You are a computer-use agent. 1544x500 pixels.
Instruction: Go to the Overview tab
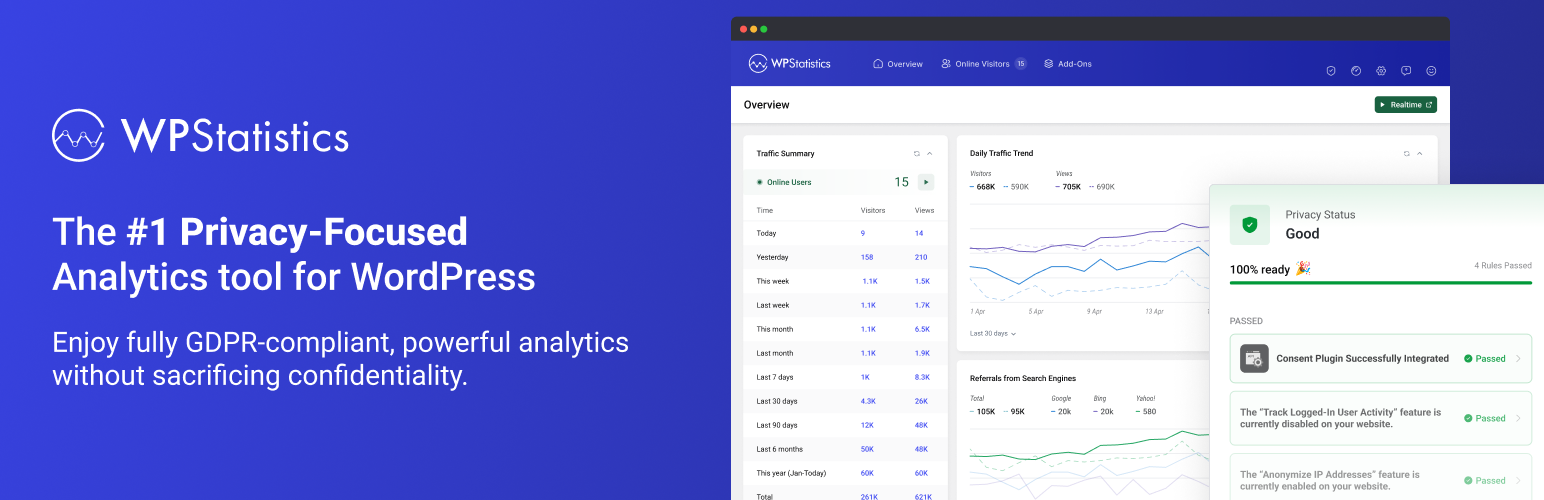(898, 64)
